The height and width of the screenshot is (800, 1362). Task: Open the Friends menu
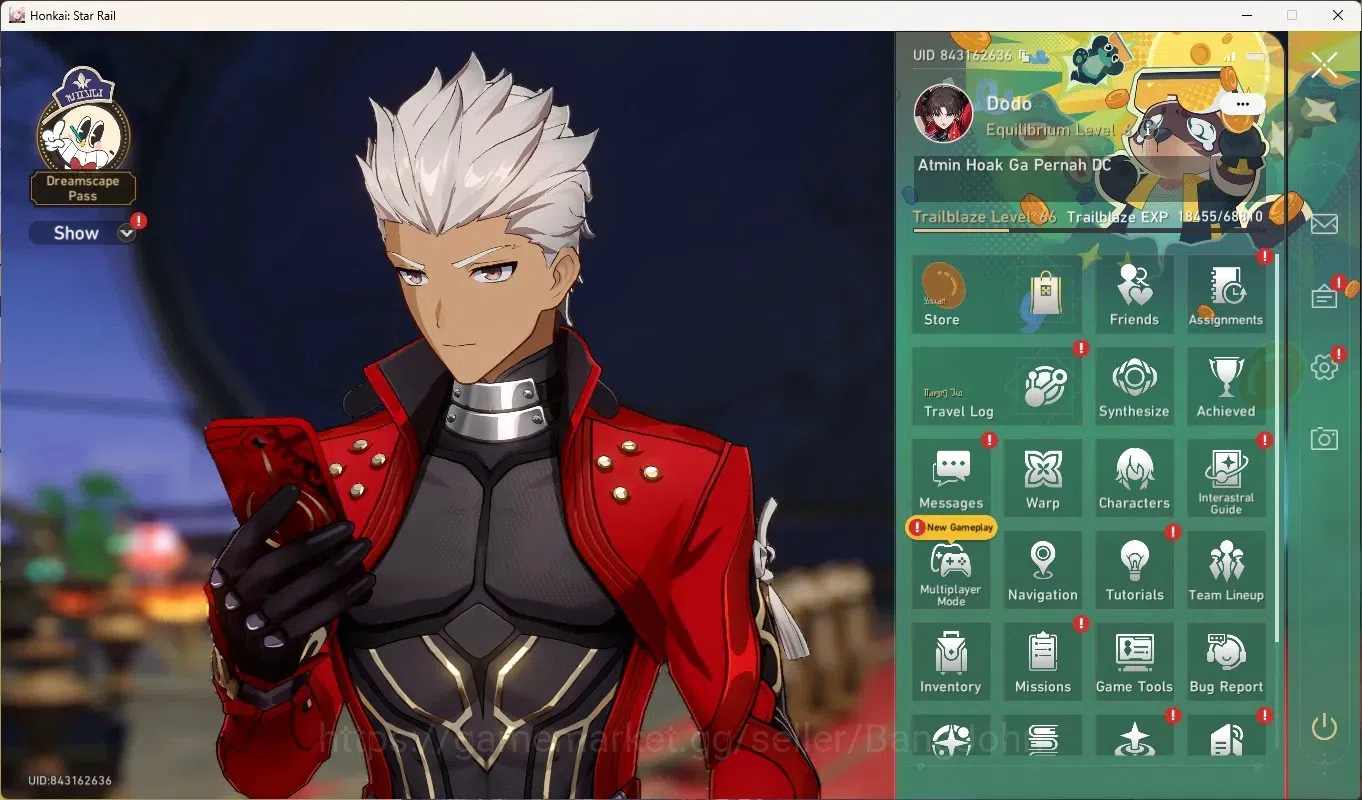tap(1134, 294)
